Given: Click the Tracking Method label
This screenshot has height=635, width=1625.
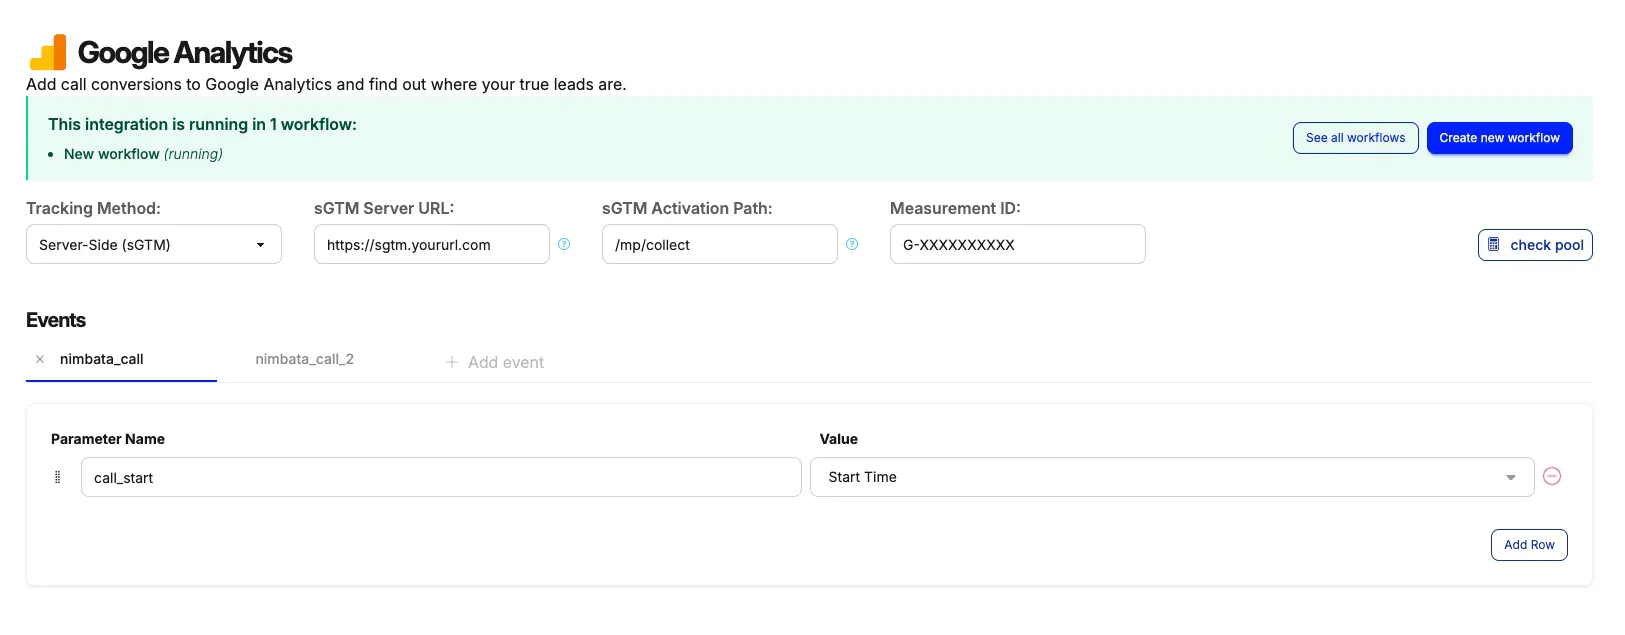Looking at the screenshot, I should click(x=93, y=208).
